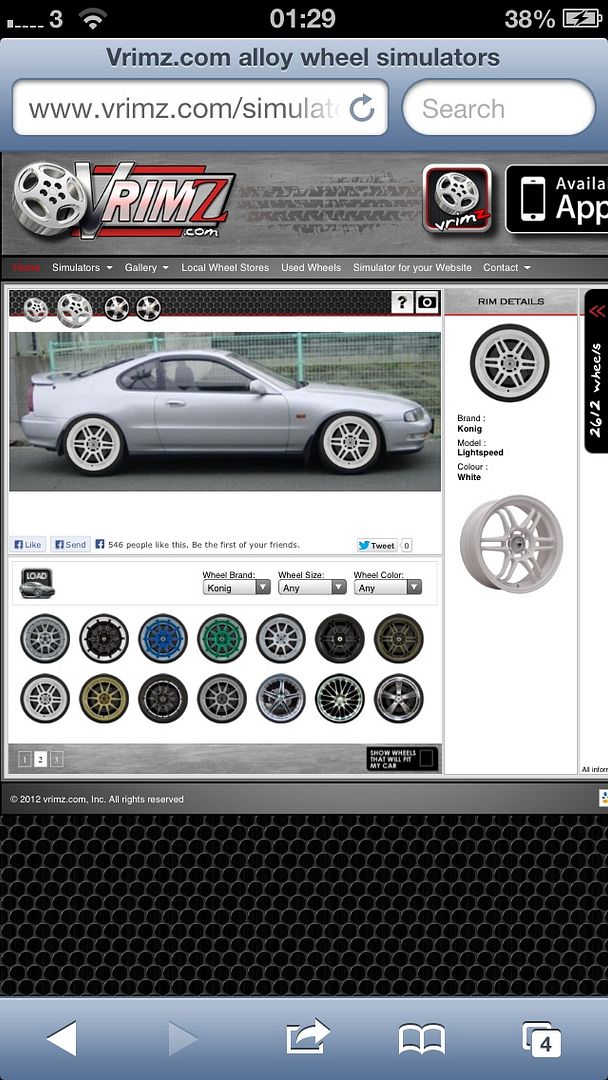The image size is (608, 1080).
Task: Click the enlarged wheel icon in the simulator header
Action: click(x=74, y=309)
